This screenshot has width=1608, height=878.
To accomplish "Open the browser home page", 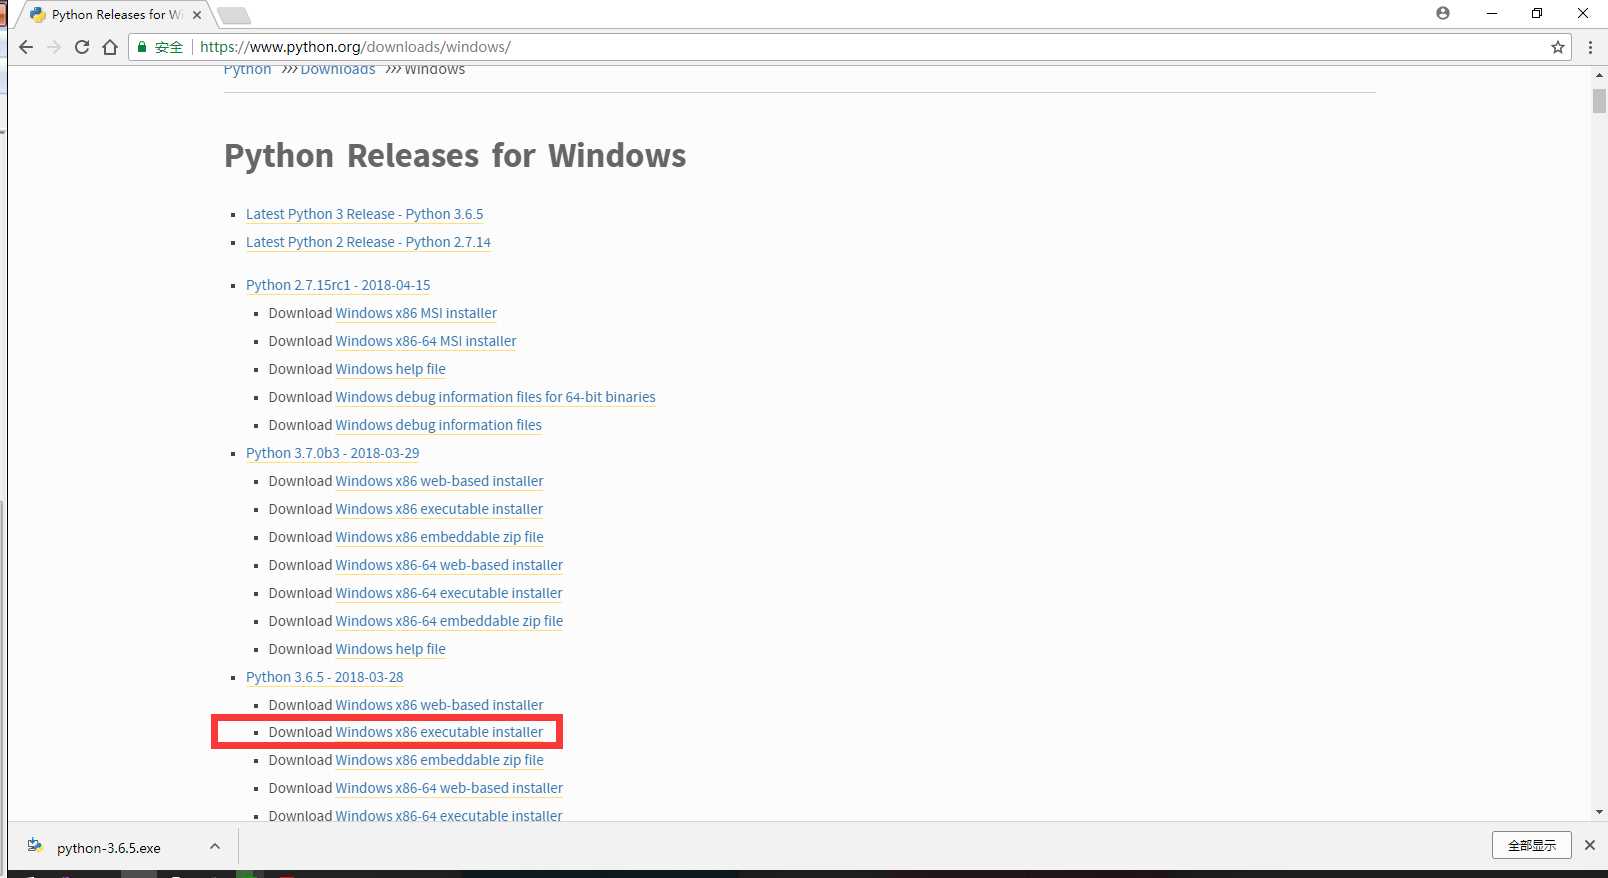I will click(x=110, y=47).
